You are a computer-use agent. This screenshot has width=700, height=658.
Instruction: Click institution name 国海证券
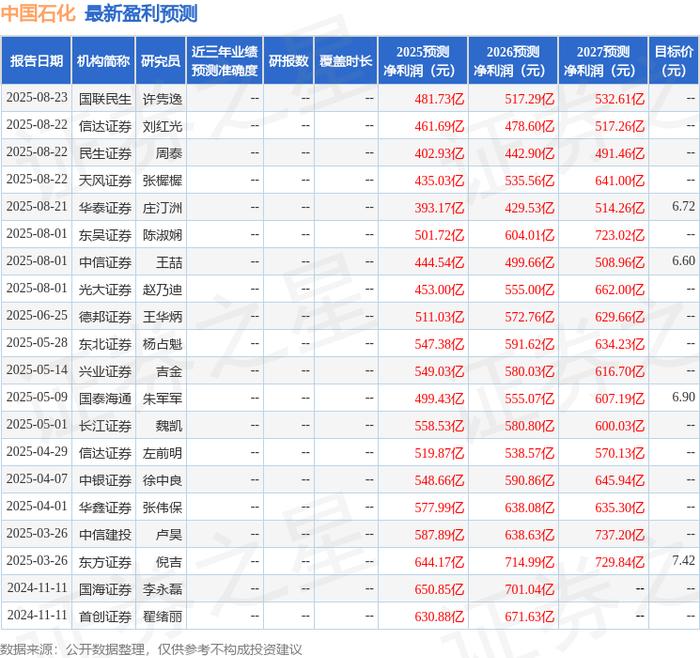(105, 589)
